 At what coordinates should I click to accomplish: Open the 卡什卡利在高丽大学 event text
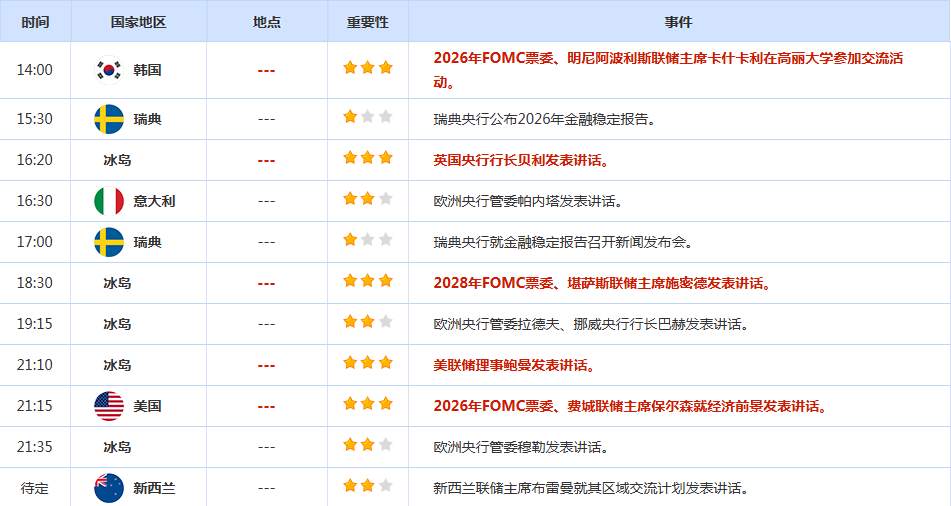pyautogui.click(x=668, y=70)
